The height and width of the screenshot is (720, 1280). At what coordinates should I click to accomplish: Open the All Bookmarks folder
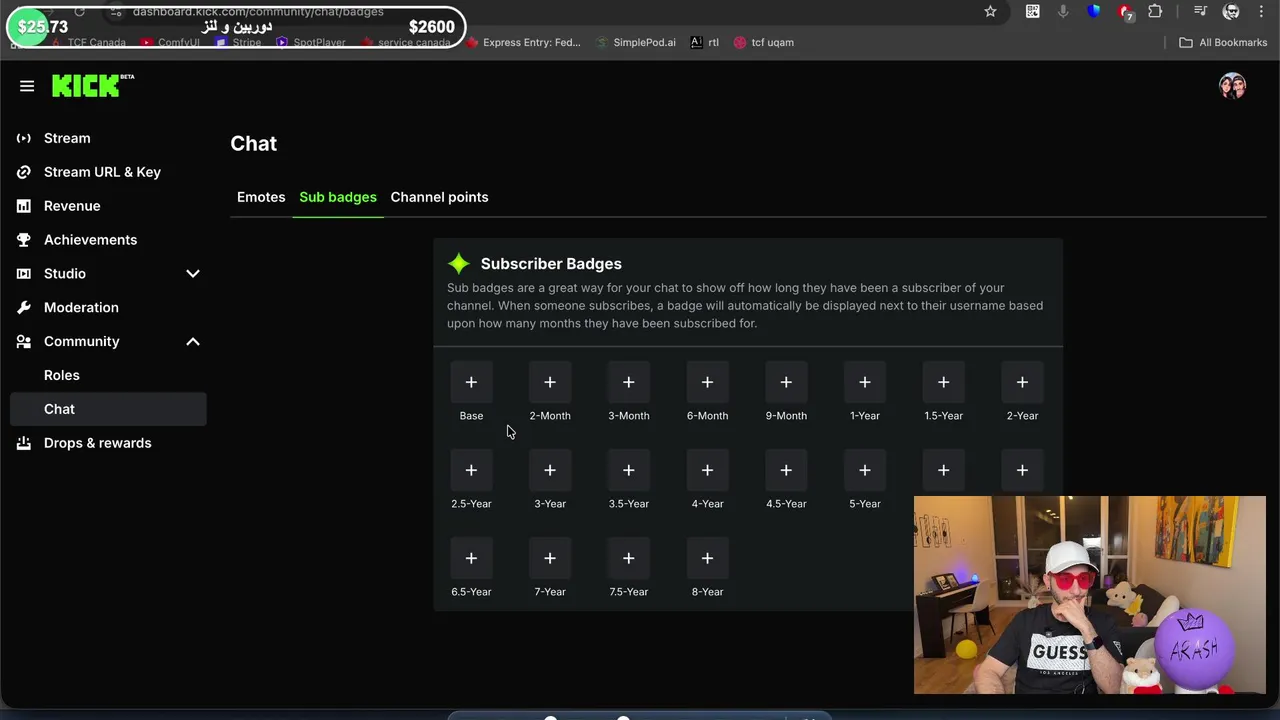(1223, 43)
